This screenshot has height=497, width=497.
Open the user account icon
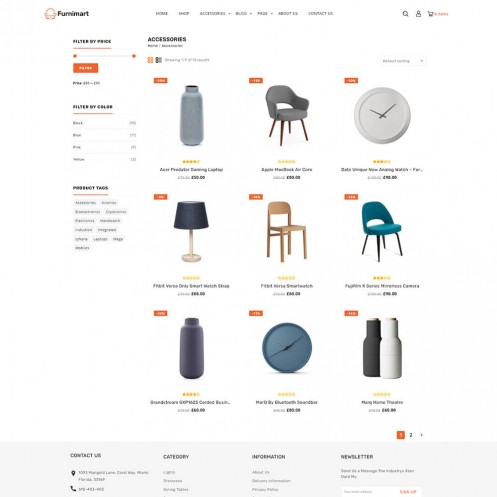(x=418, y=14)
